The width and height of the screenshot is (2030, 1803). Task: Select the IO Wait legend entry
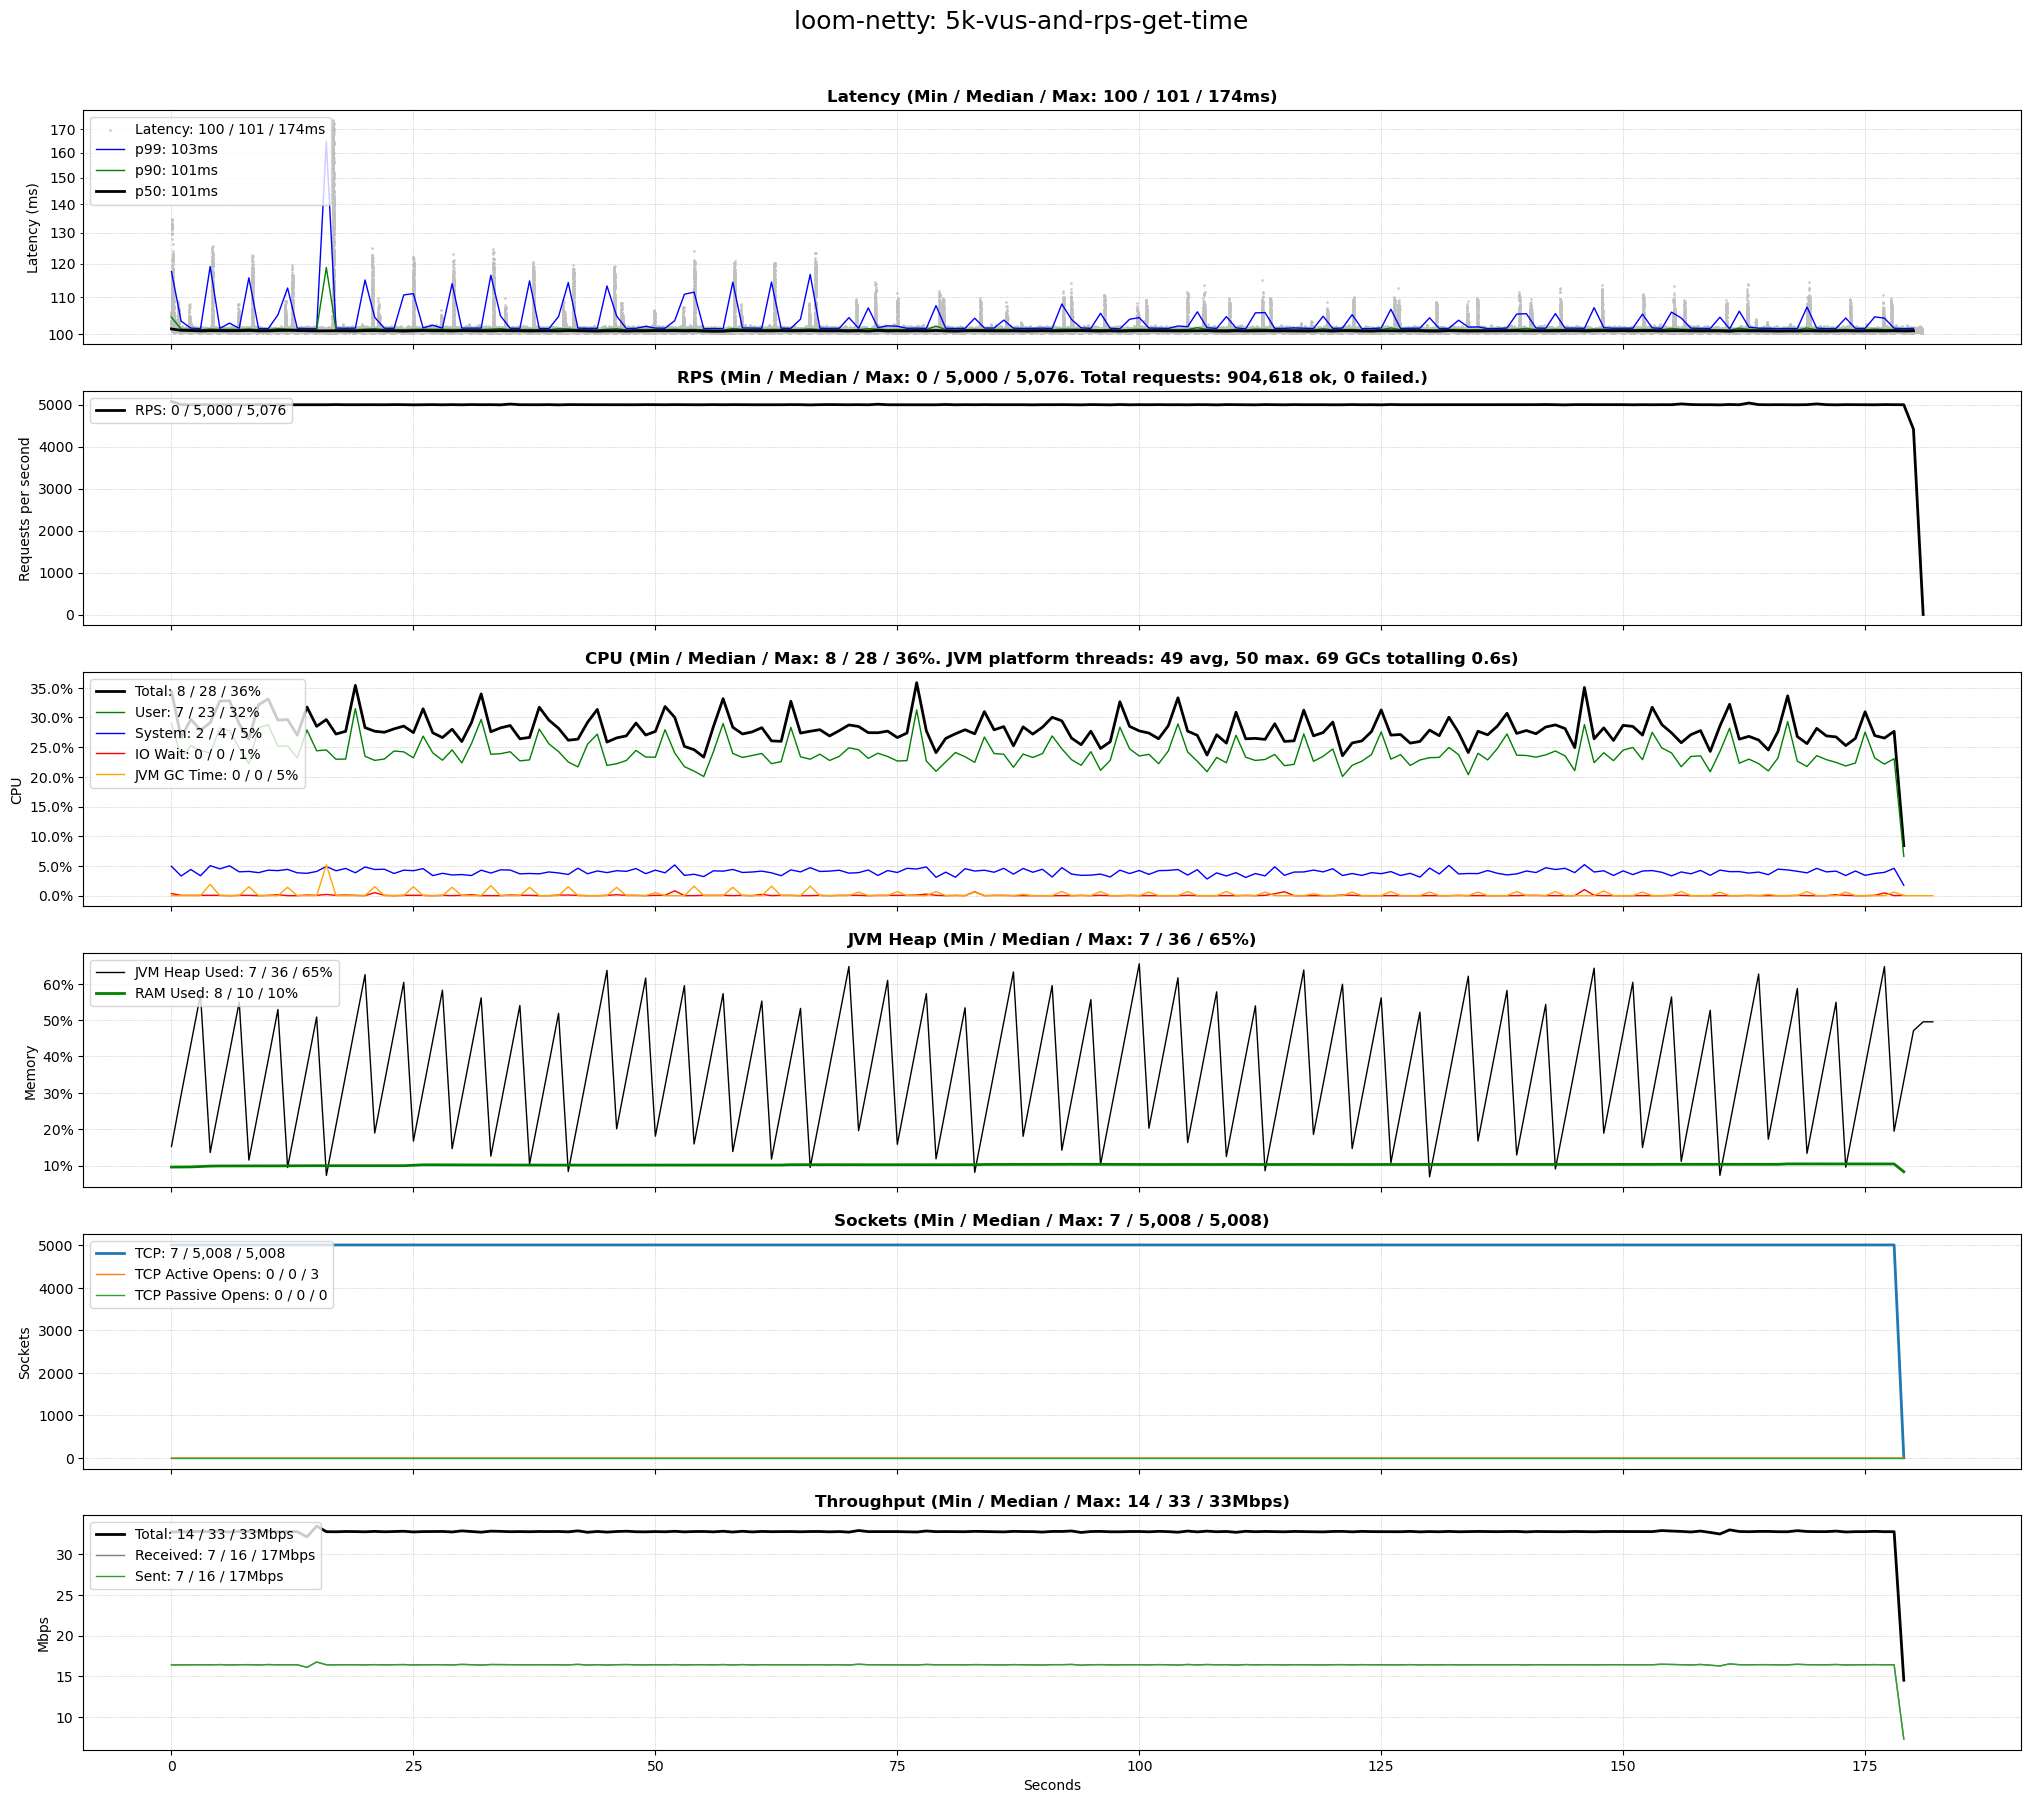coord(197,755)
